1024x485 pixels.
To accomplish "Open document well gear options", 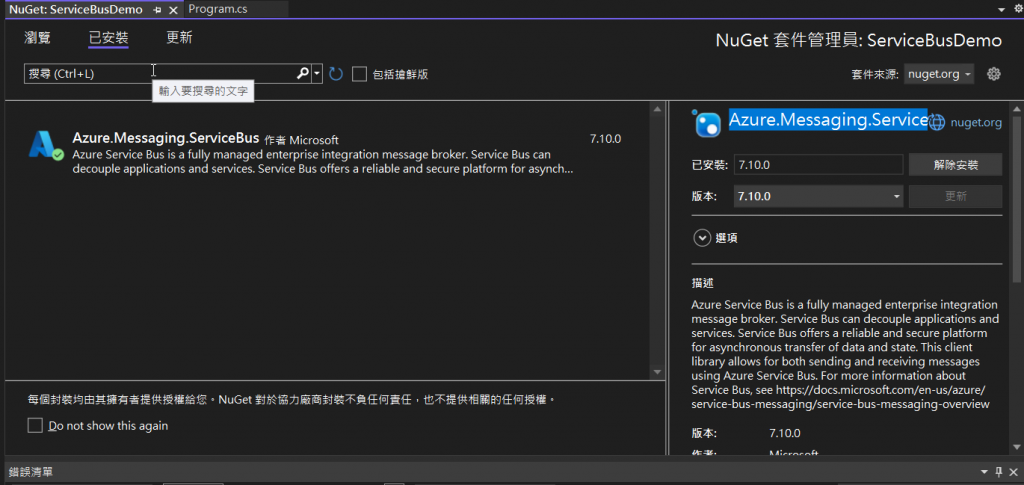I will click(x=1018, y=10).
